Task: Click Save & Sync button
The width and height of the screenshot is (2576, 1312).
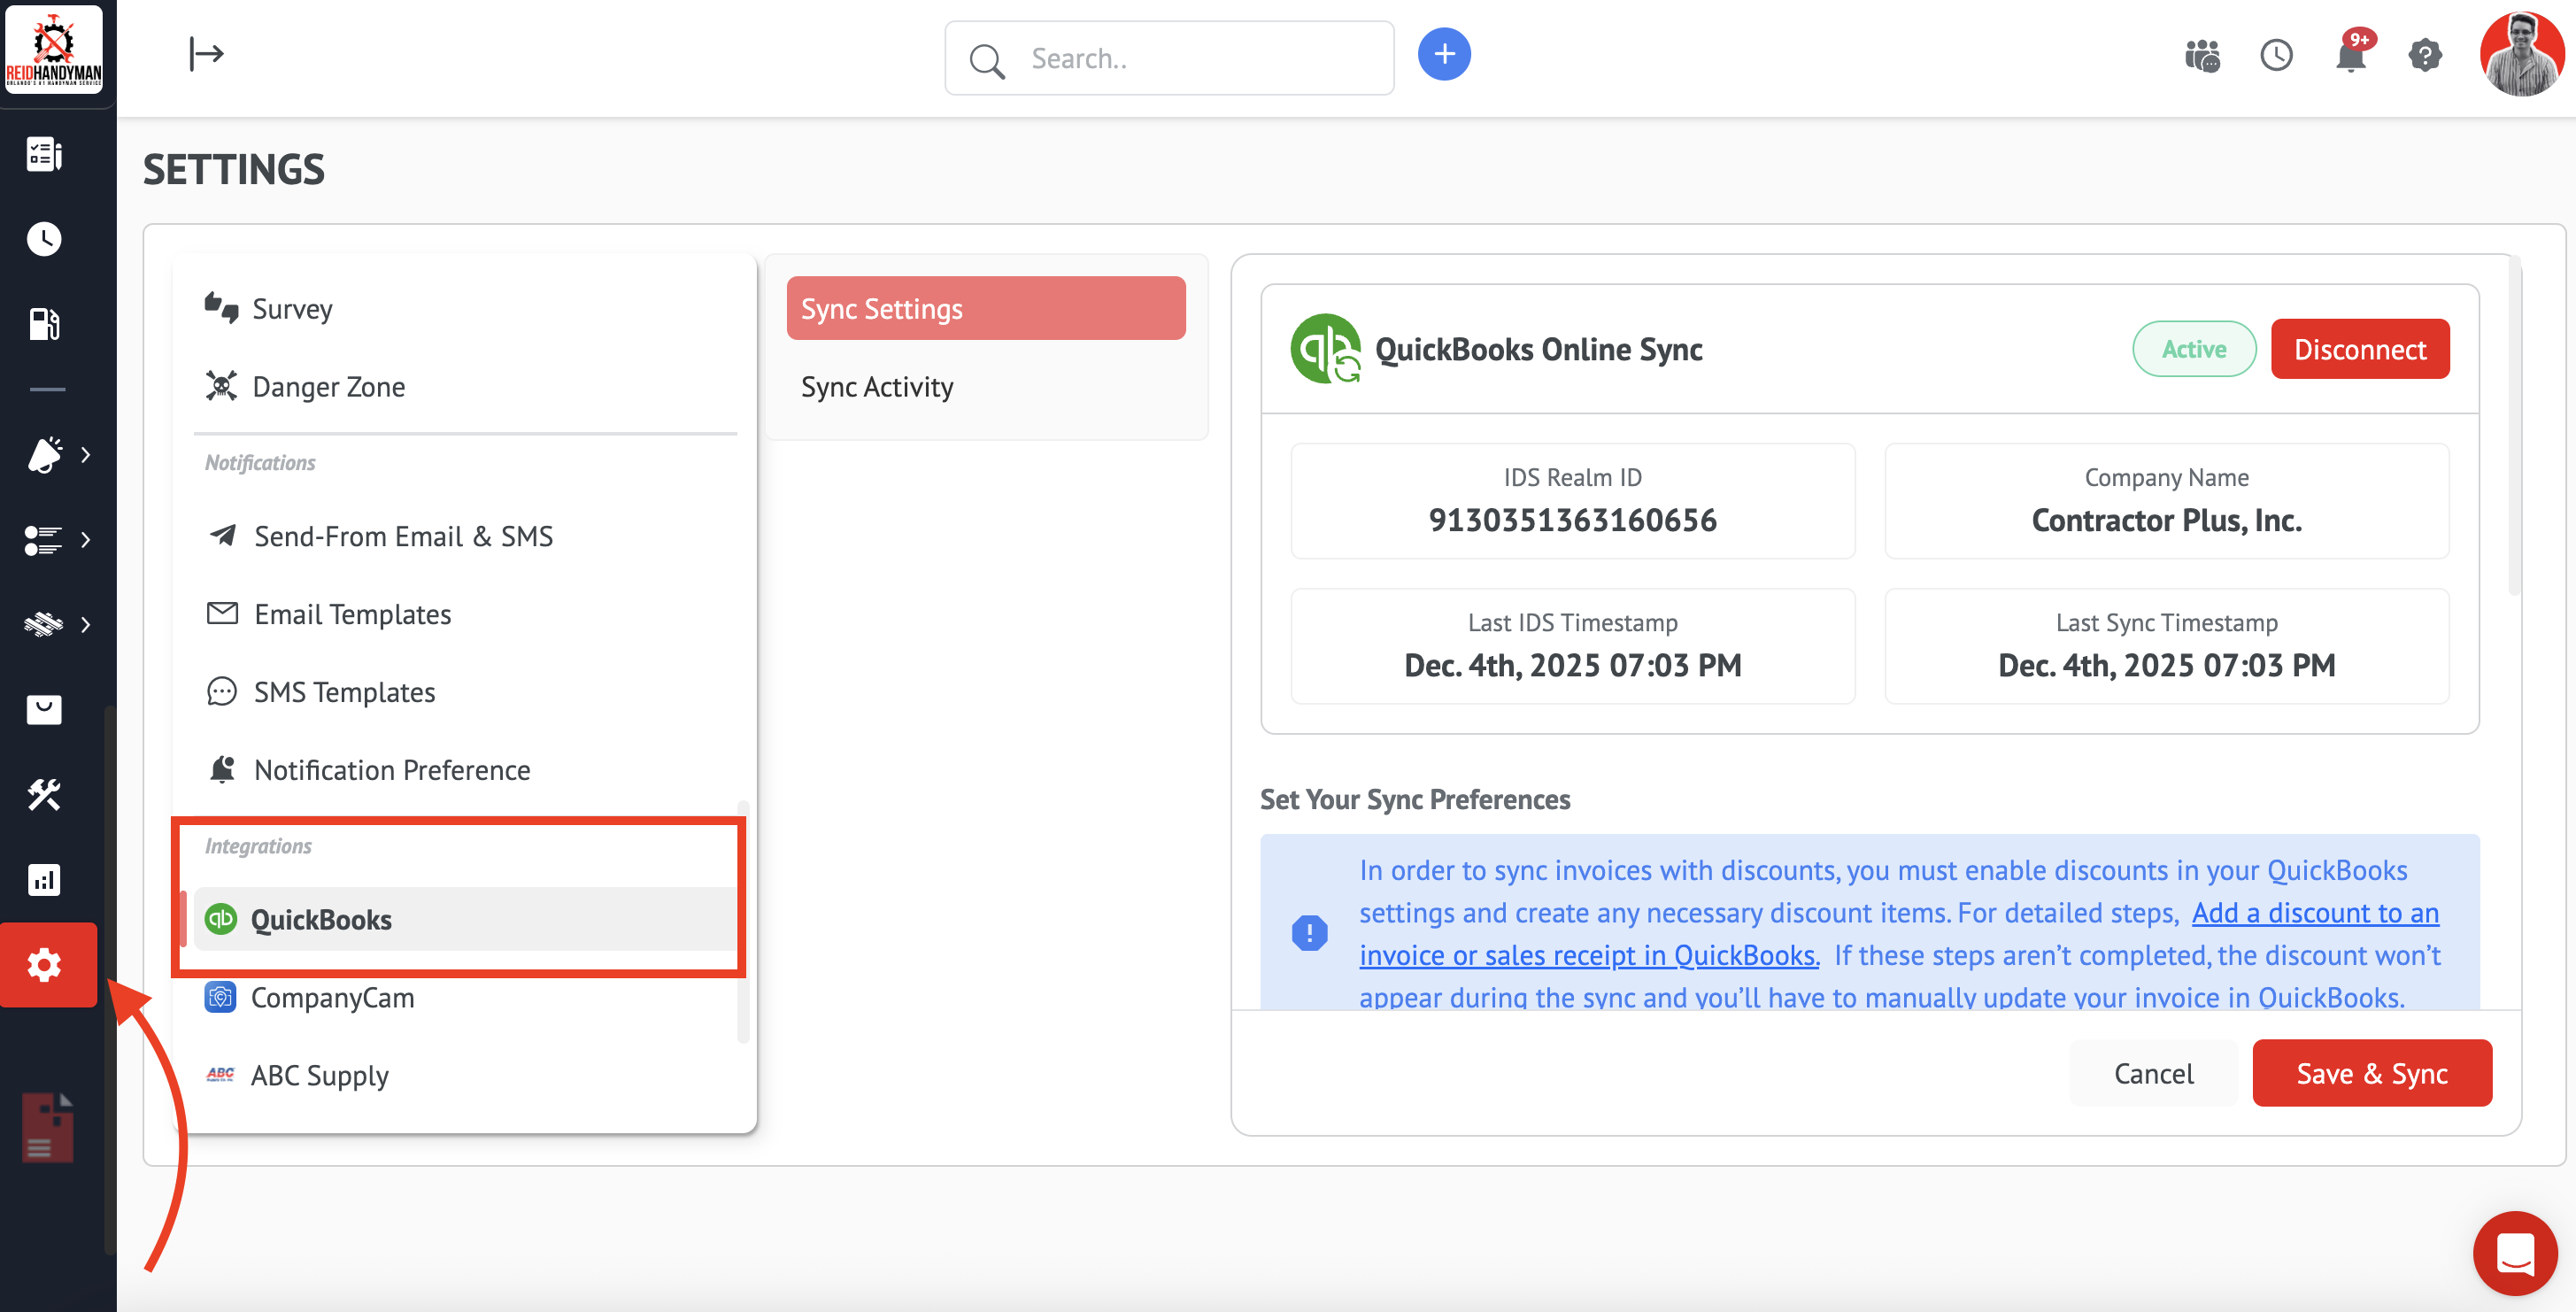Action: tap(2371, 1073)
